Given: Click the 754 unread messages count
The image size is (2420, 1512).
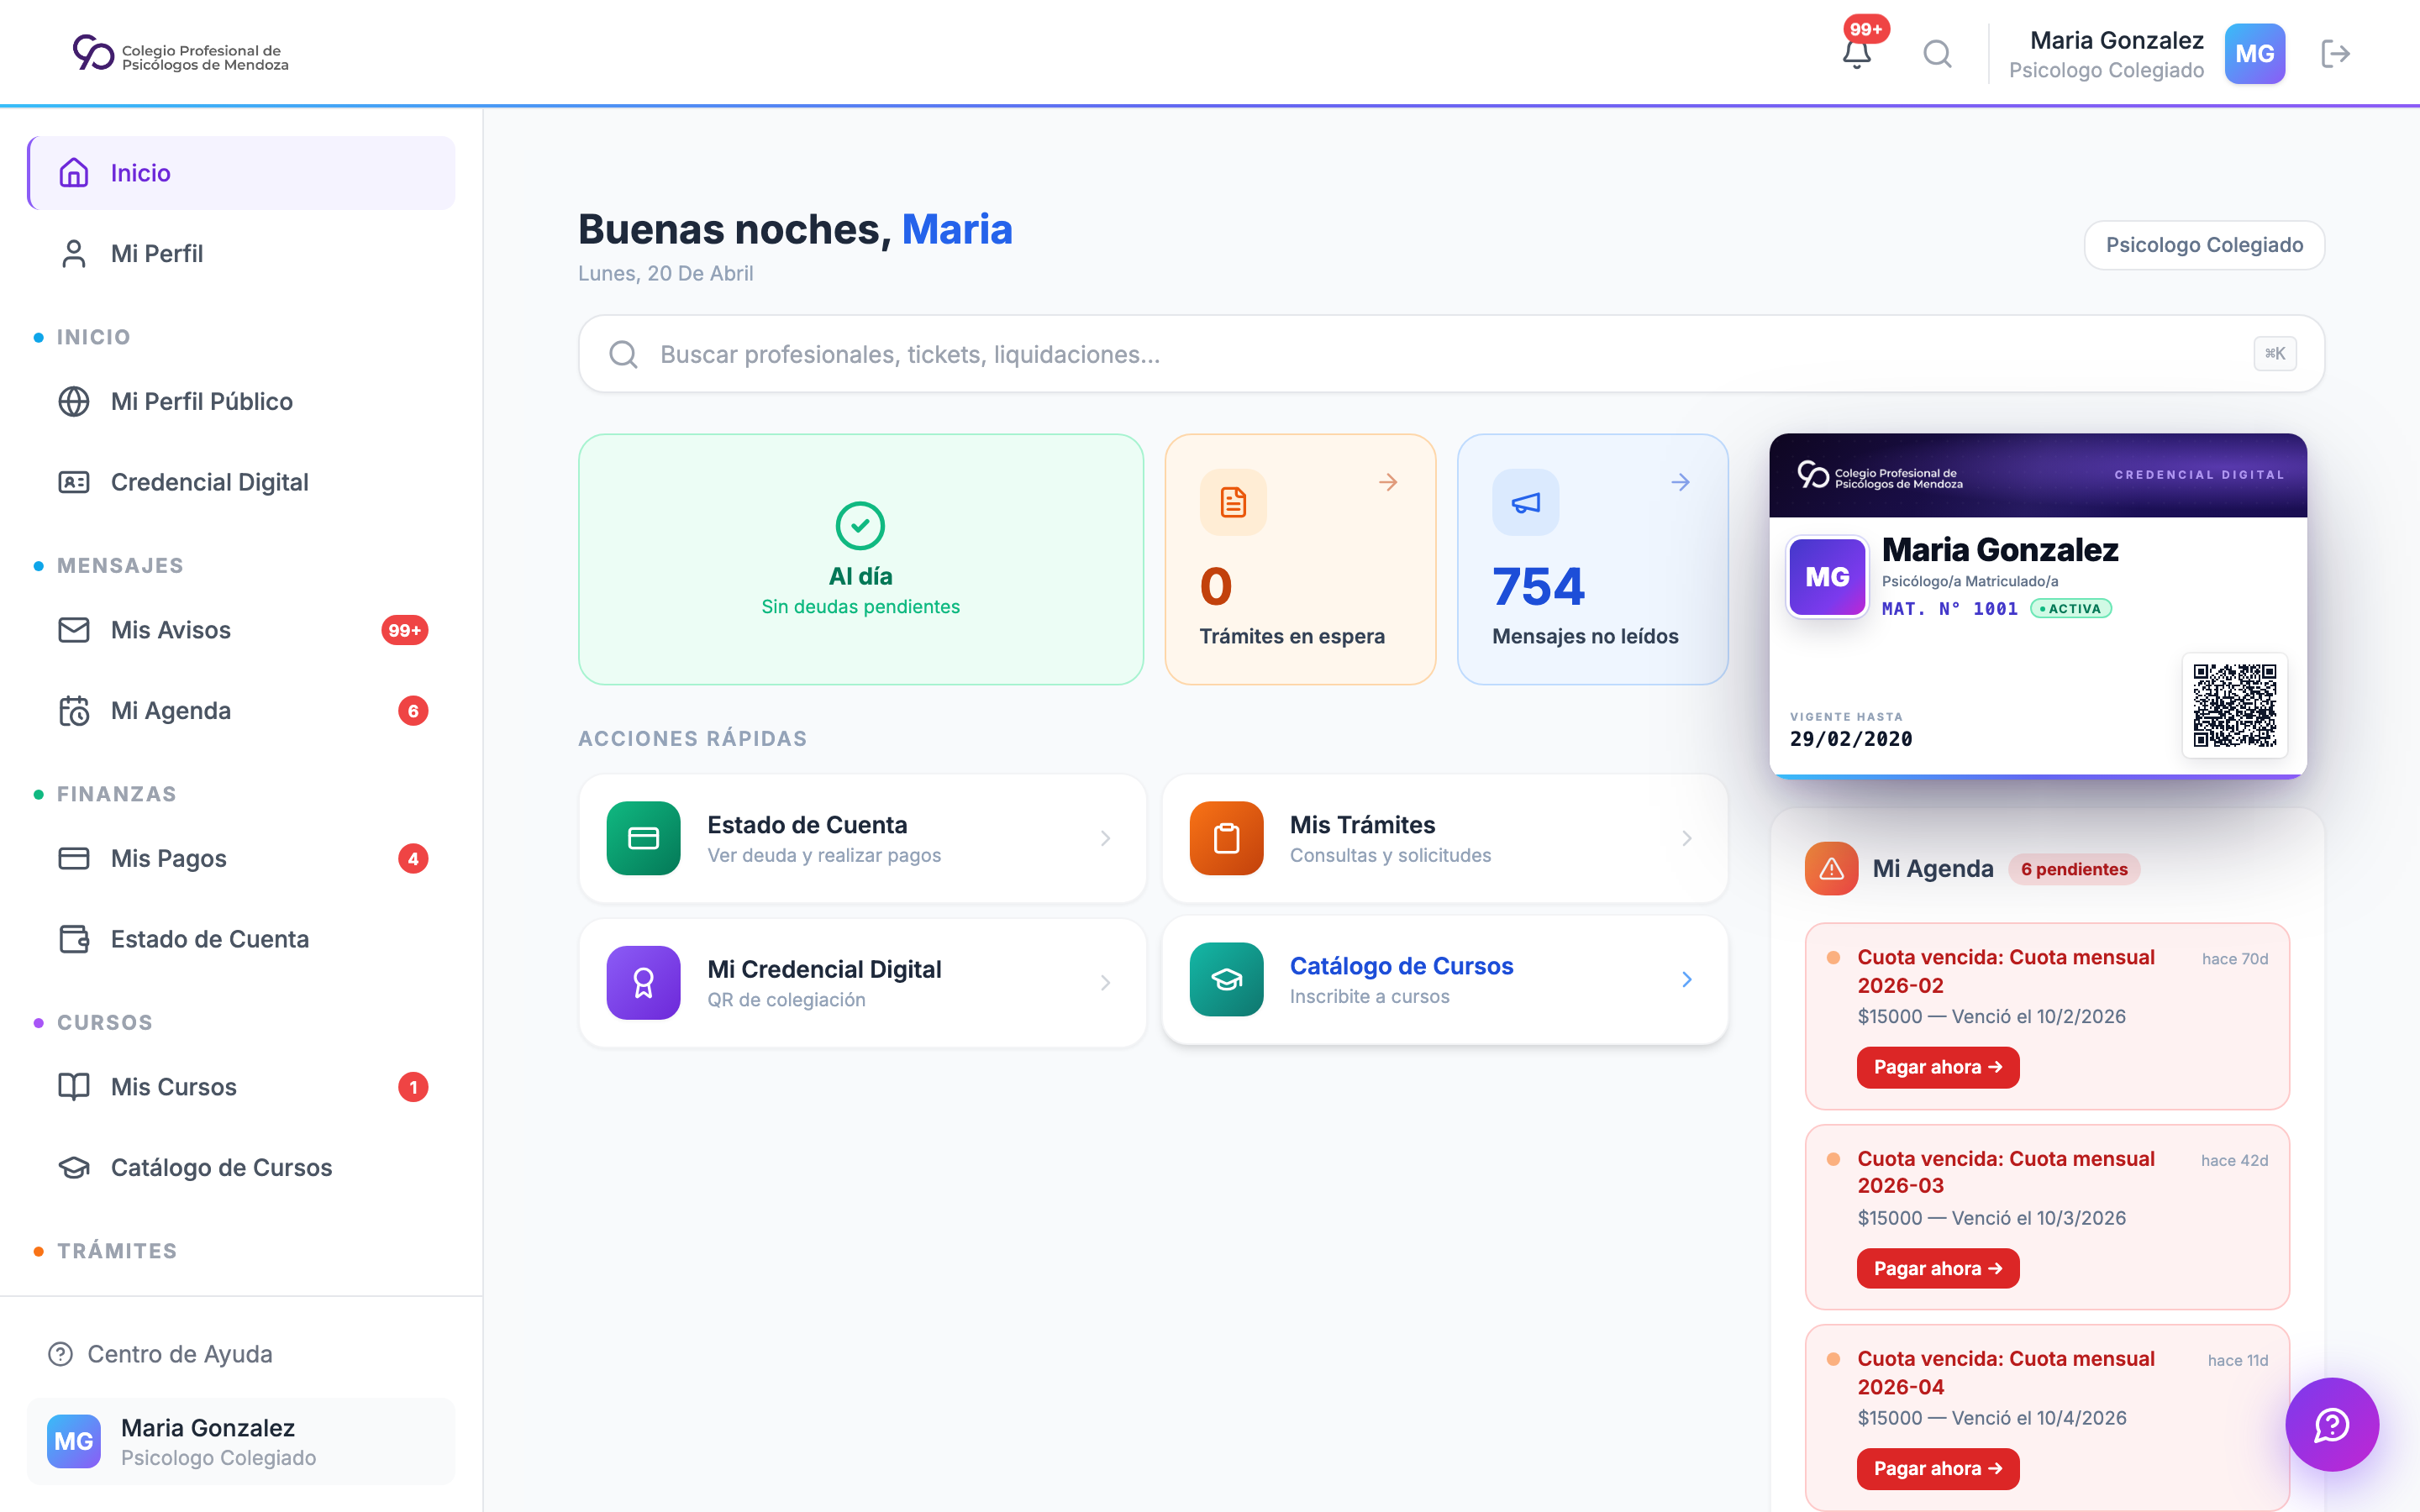Looking at the screenshot, I should (1538, 586).
